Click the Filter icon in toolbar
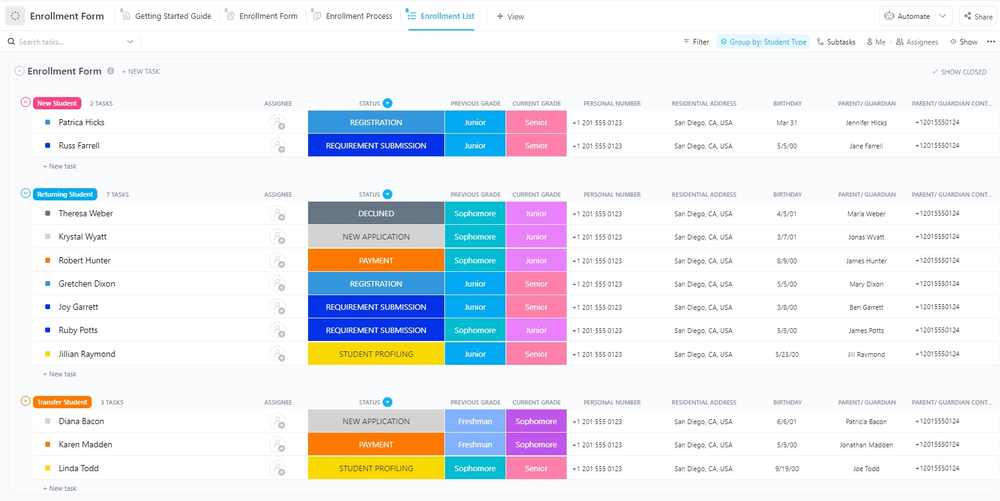The image size is (1000, 501). point(686,42)
